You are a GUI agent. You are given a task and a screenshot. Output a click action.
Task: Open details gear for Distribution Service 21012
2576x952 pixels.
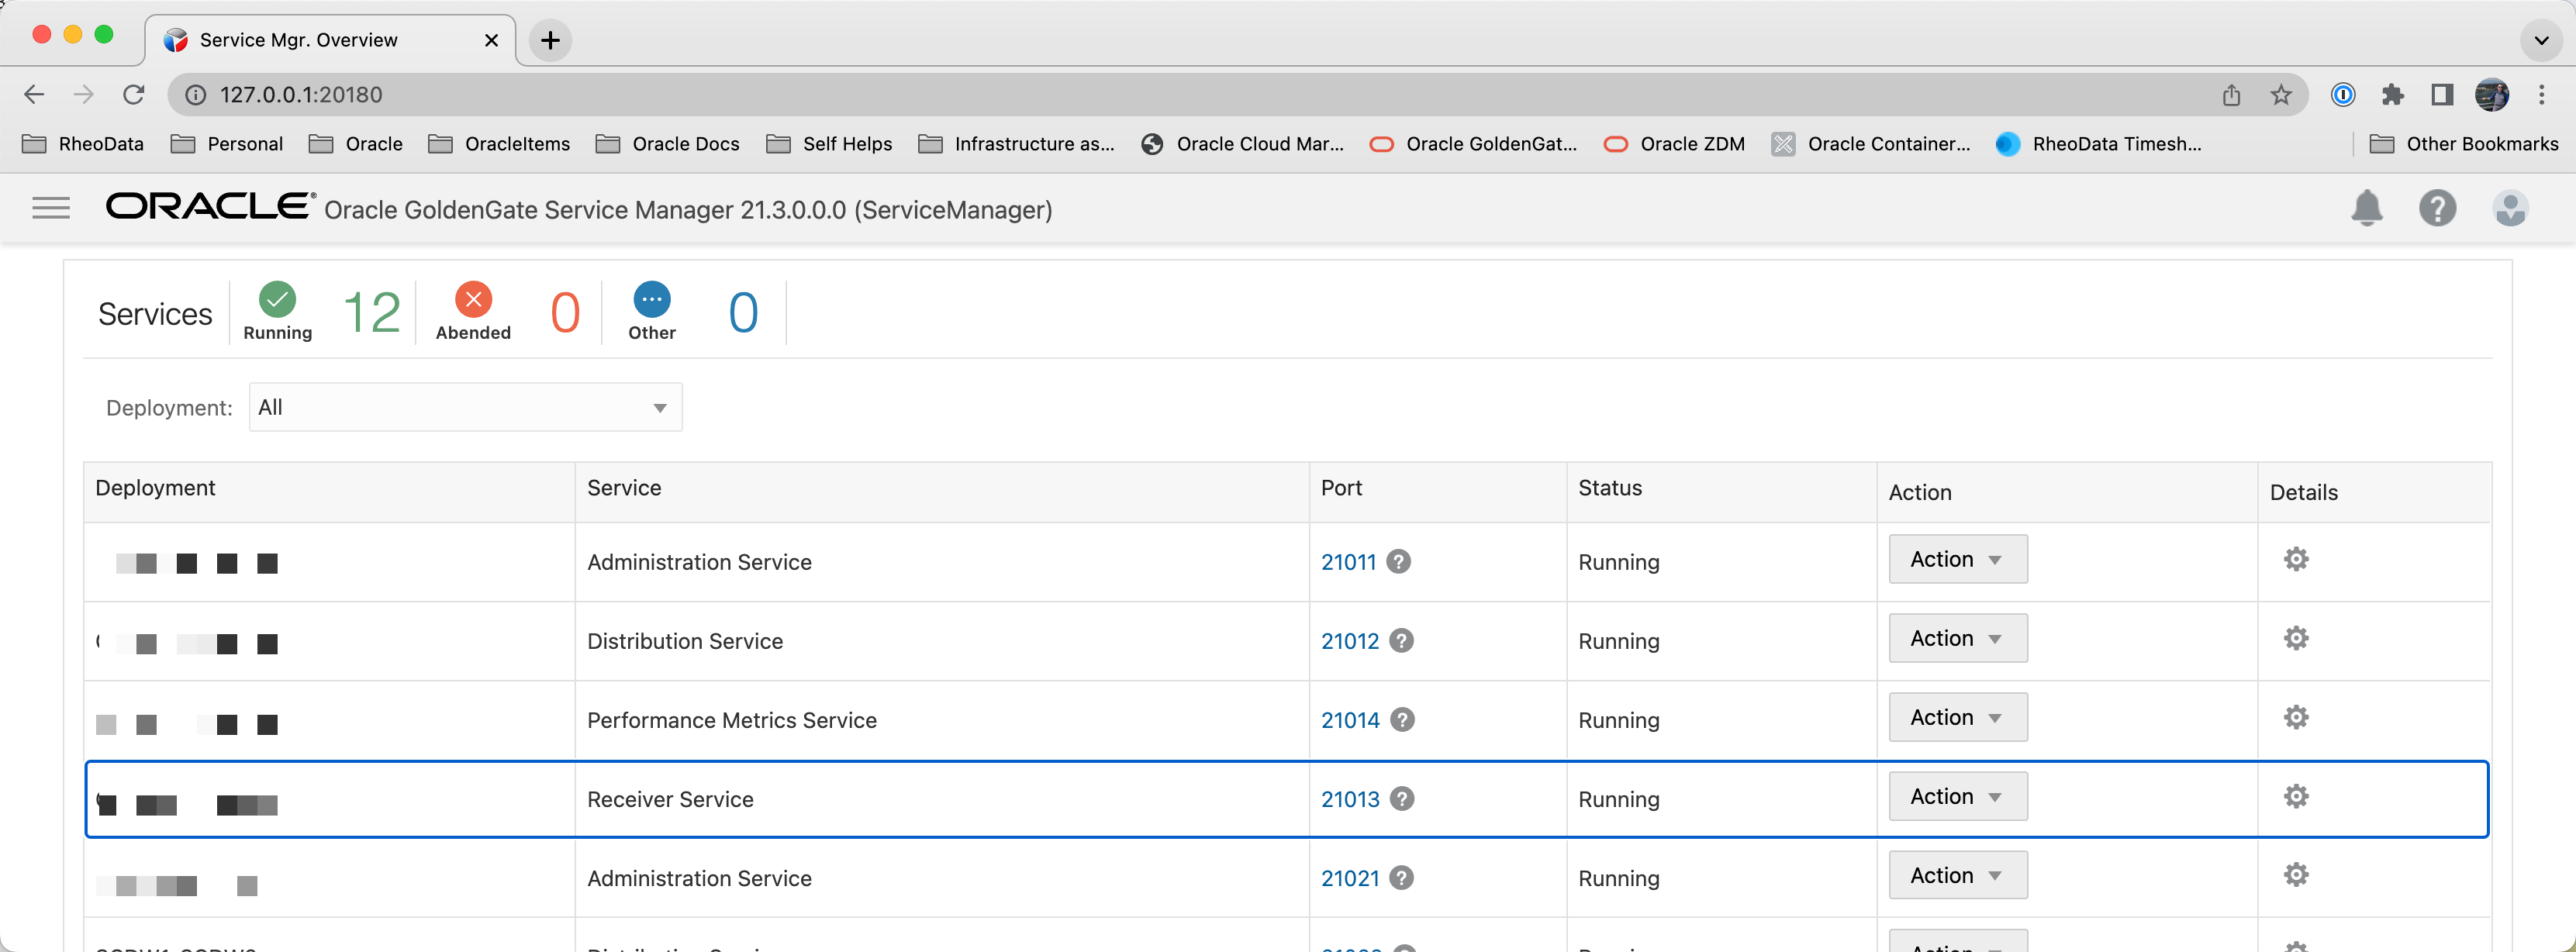(2296, 638)
